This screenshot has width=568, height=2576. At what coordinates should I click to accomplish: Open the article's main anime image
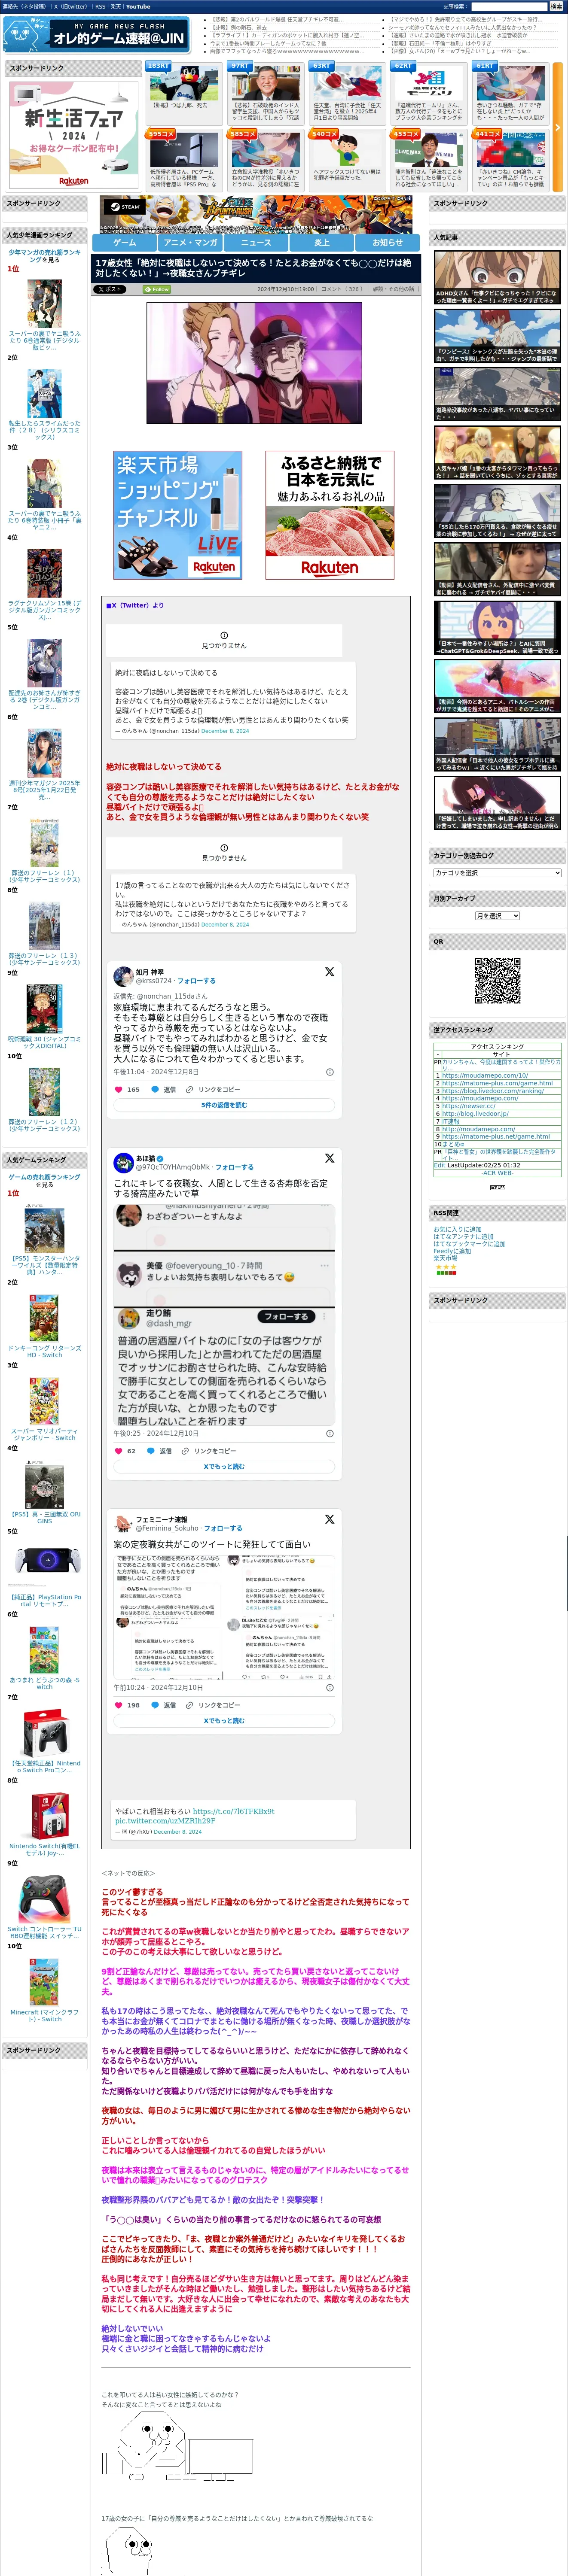tap(254, 362)
